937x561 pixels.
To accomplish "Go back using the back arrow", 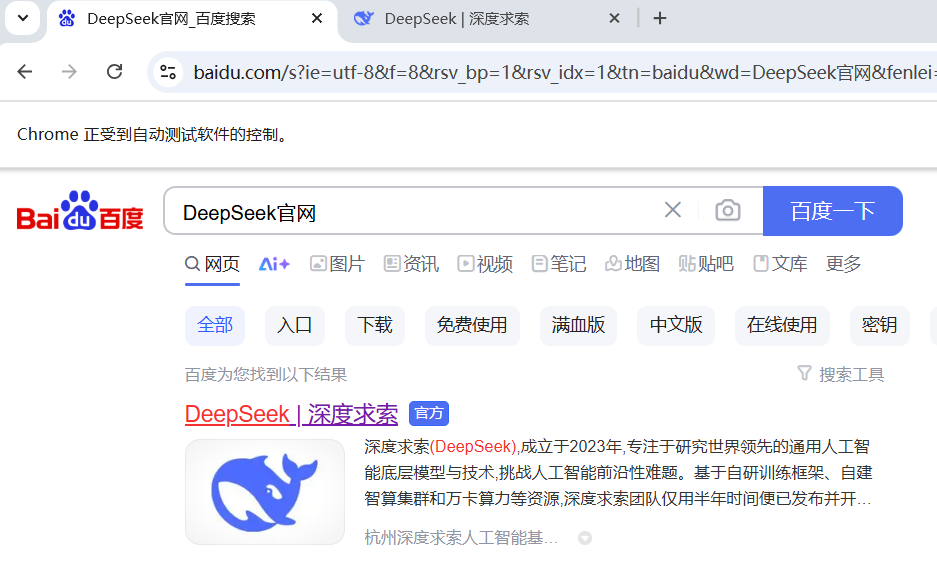I will click(25, 72).
